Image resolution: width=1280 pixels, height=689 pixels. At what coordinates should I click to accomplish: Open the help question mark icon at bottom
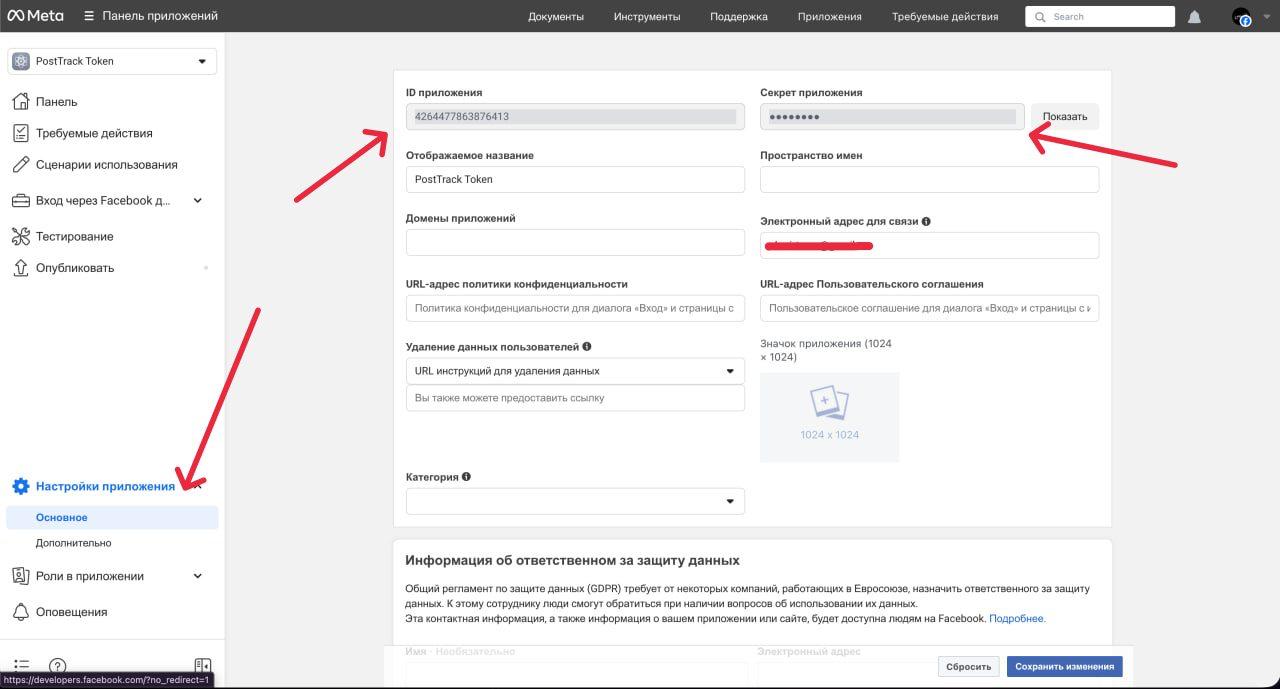57,665
